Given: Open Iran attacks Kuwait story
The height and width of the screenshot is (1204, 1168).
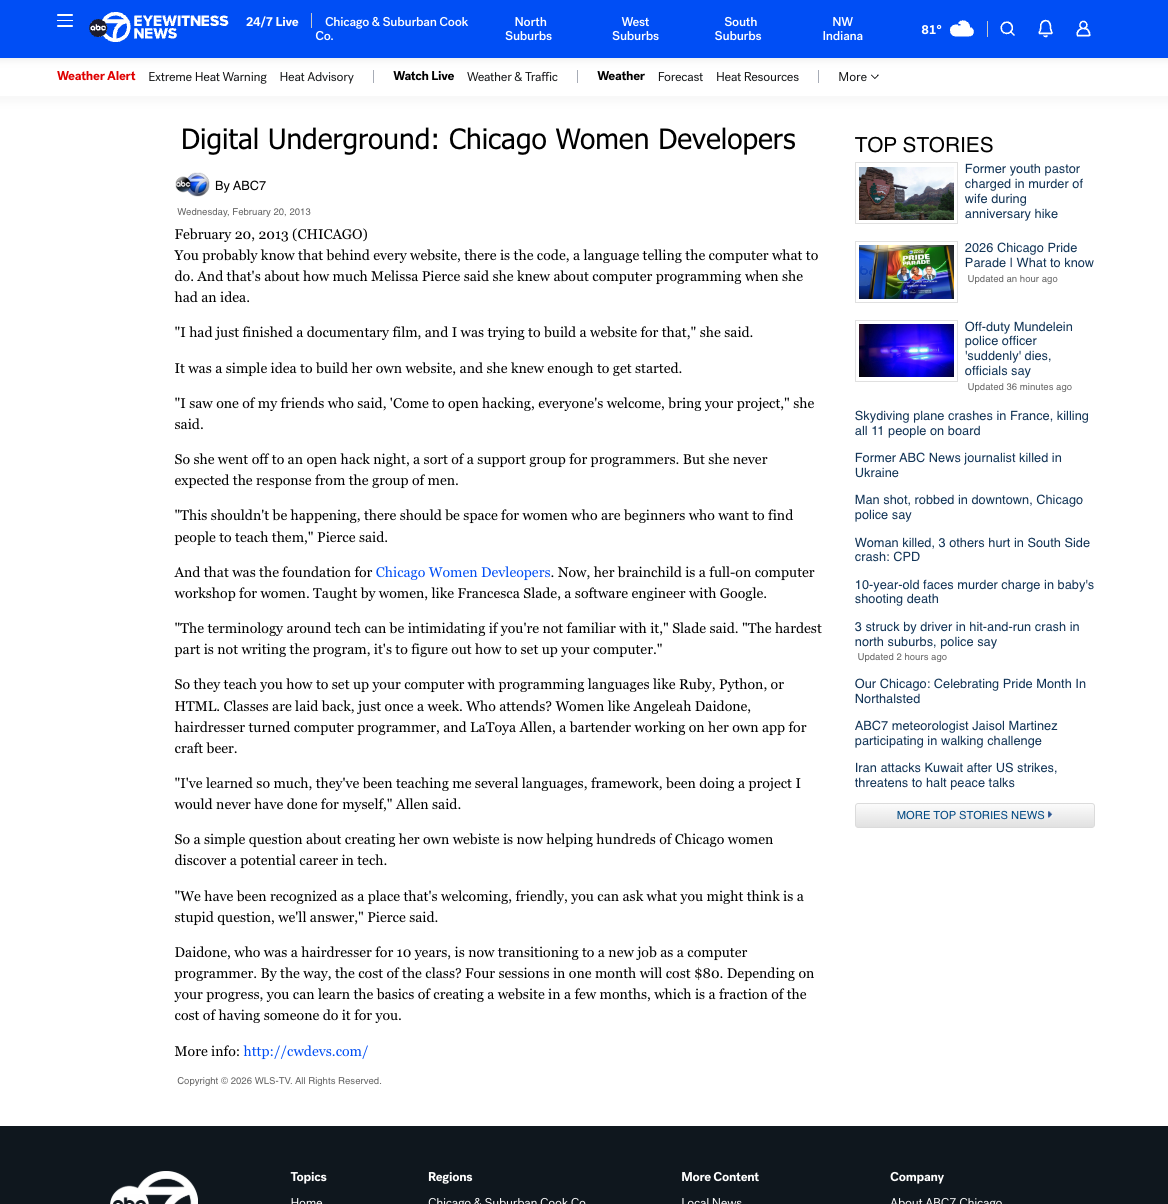Looking at the screenshot, I should click(956, 775).
